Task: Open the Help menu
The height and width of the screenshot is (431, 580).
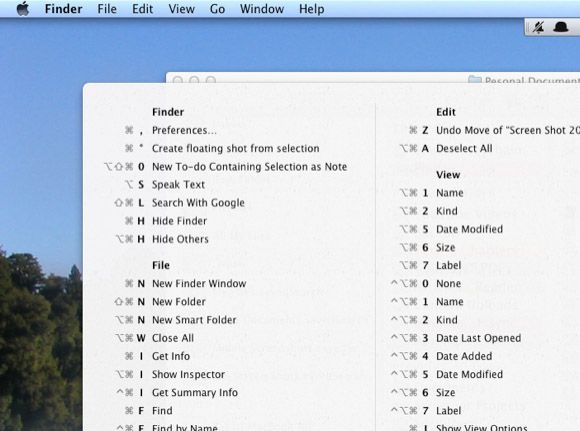Action: [311, 9]
